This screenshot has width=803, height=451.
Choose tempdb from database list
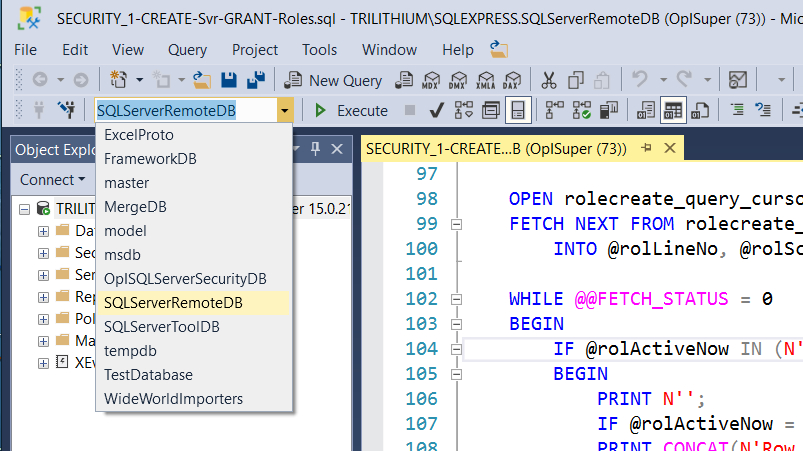(x=192, y=351)
